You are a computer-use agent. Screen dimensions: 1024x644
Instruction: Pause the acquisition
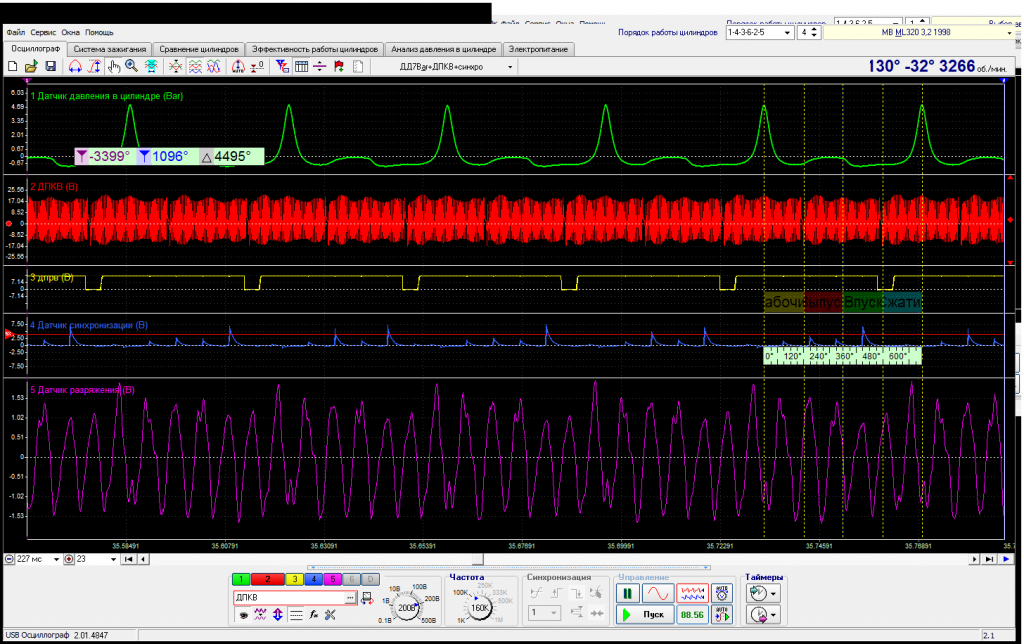click(628, 593)
